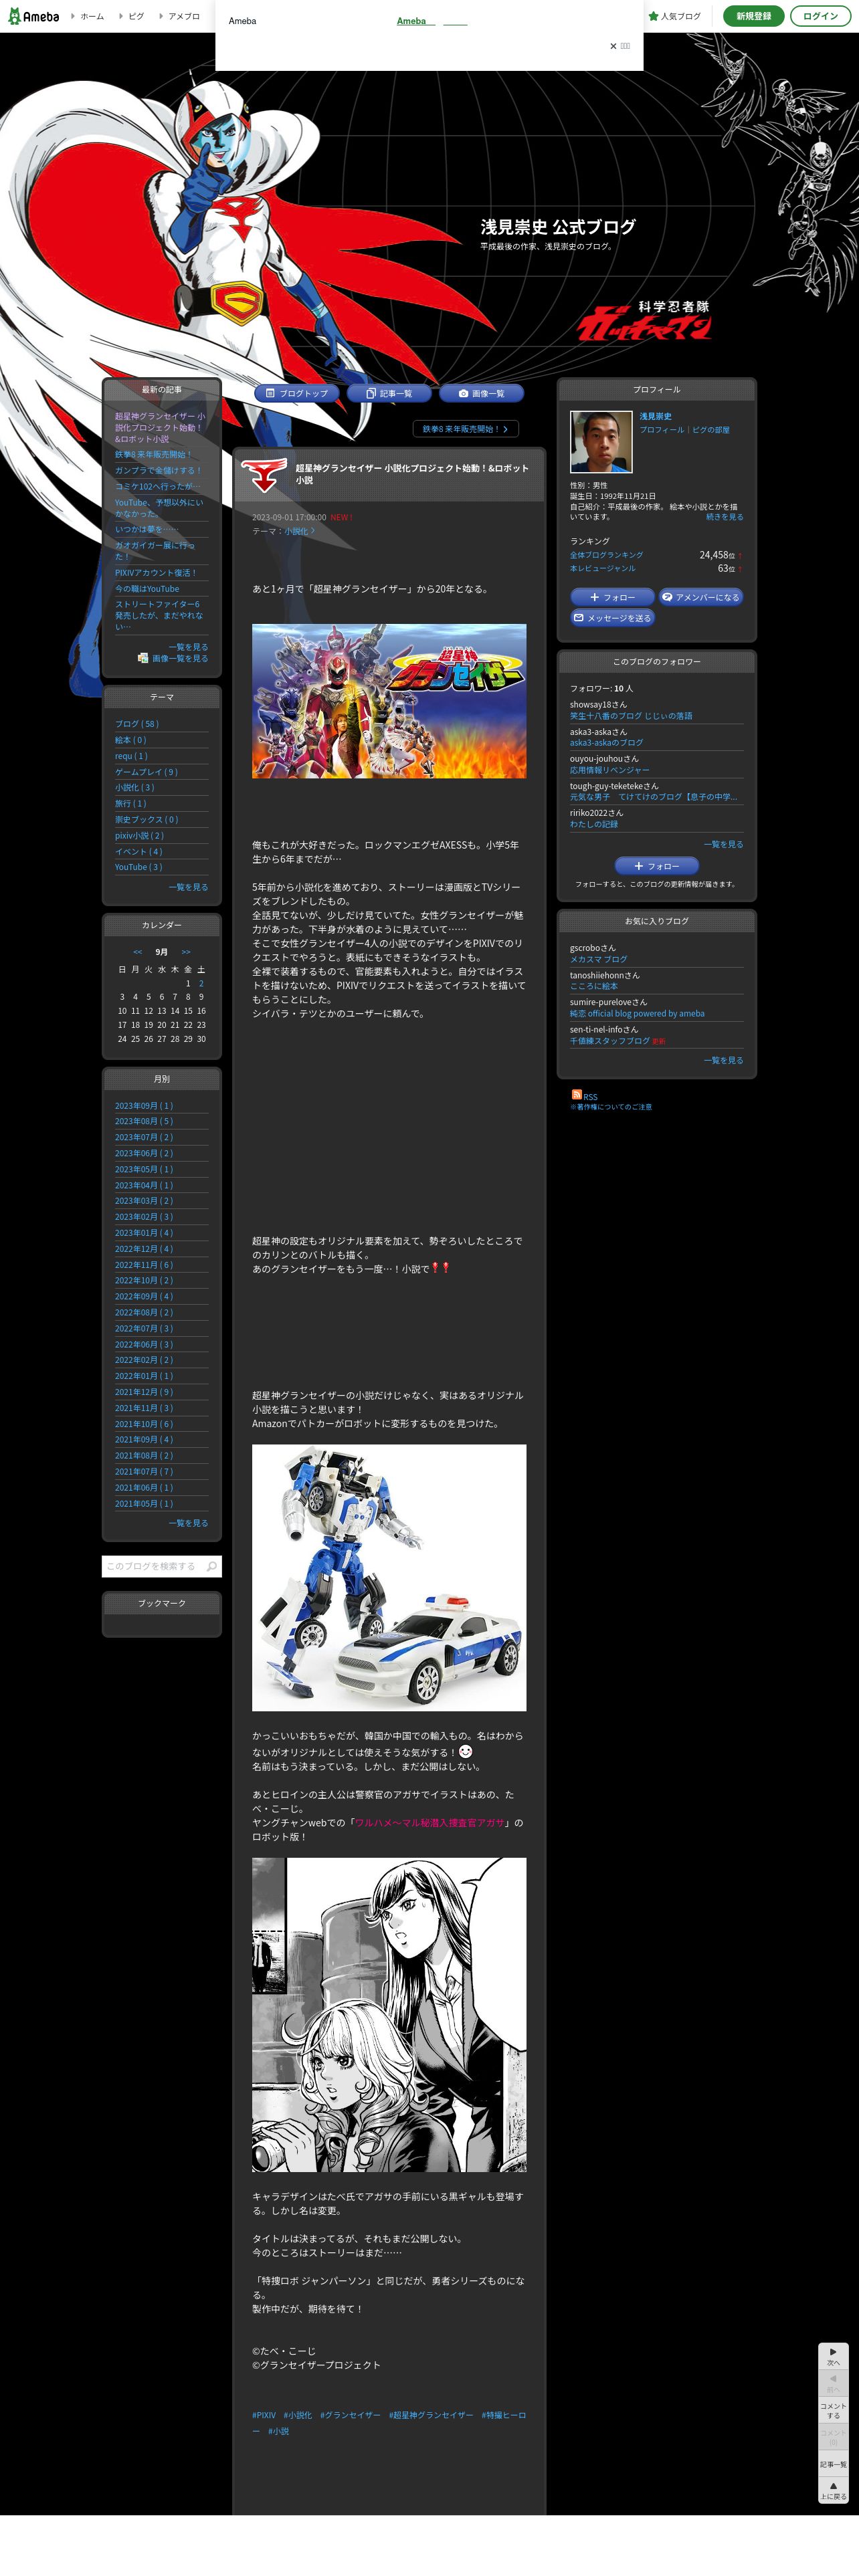This screenshot has width=859, height=2576.
Task: Click フォロー button under follower list
Action: tap(656, 866)
